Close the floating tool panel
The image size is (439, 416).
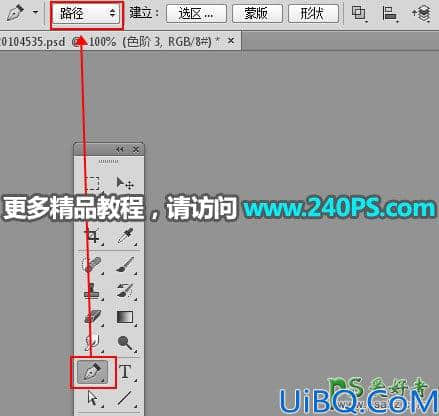pos(136,149)
